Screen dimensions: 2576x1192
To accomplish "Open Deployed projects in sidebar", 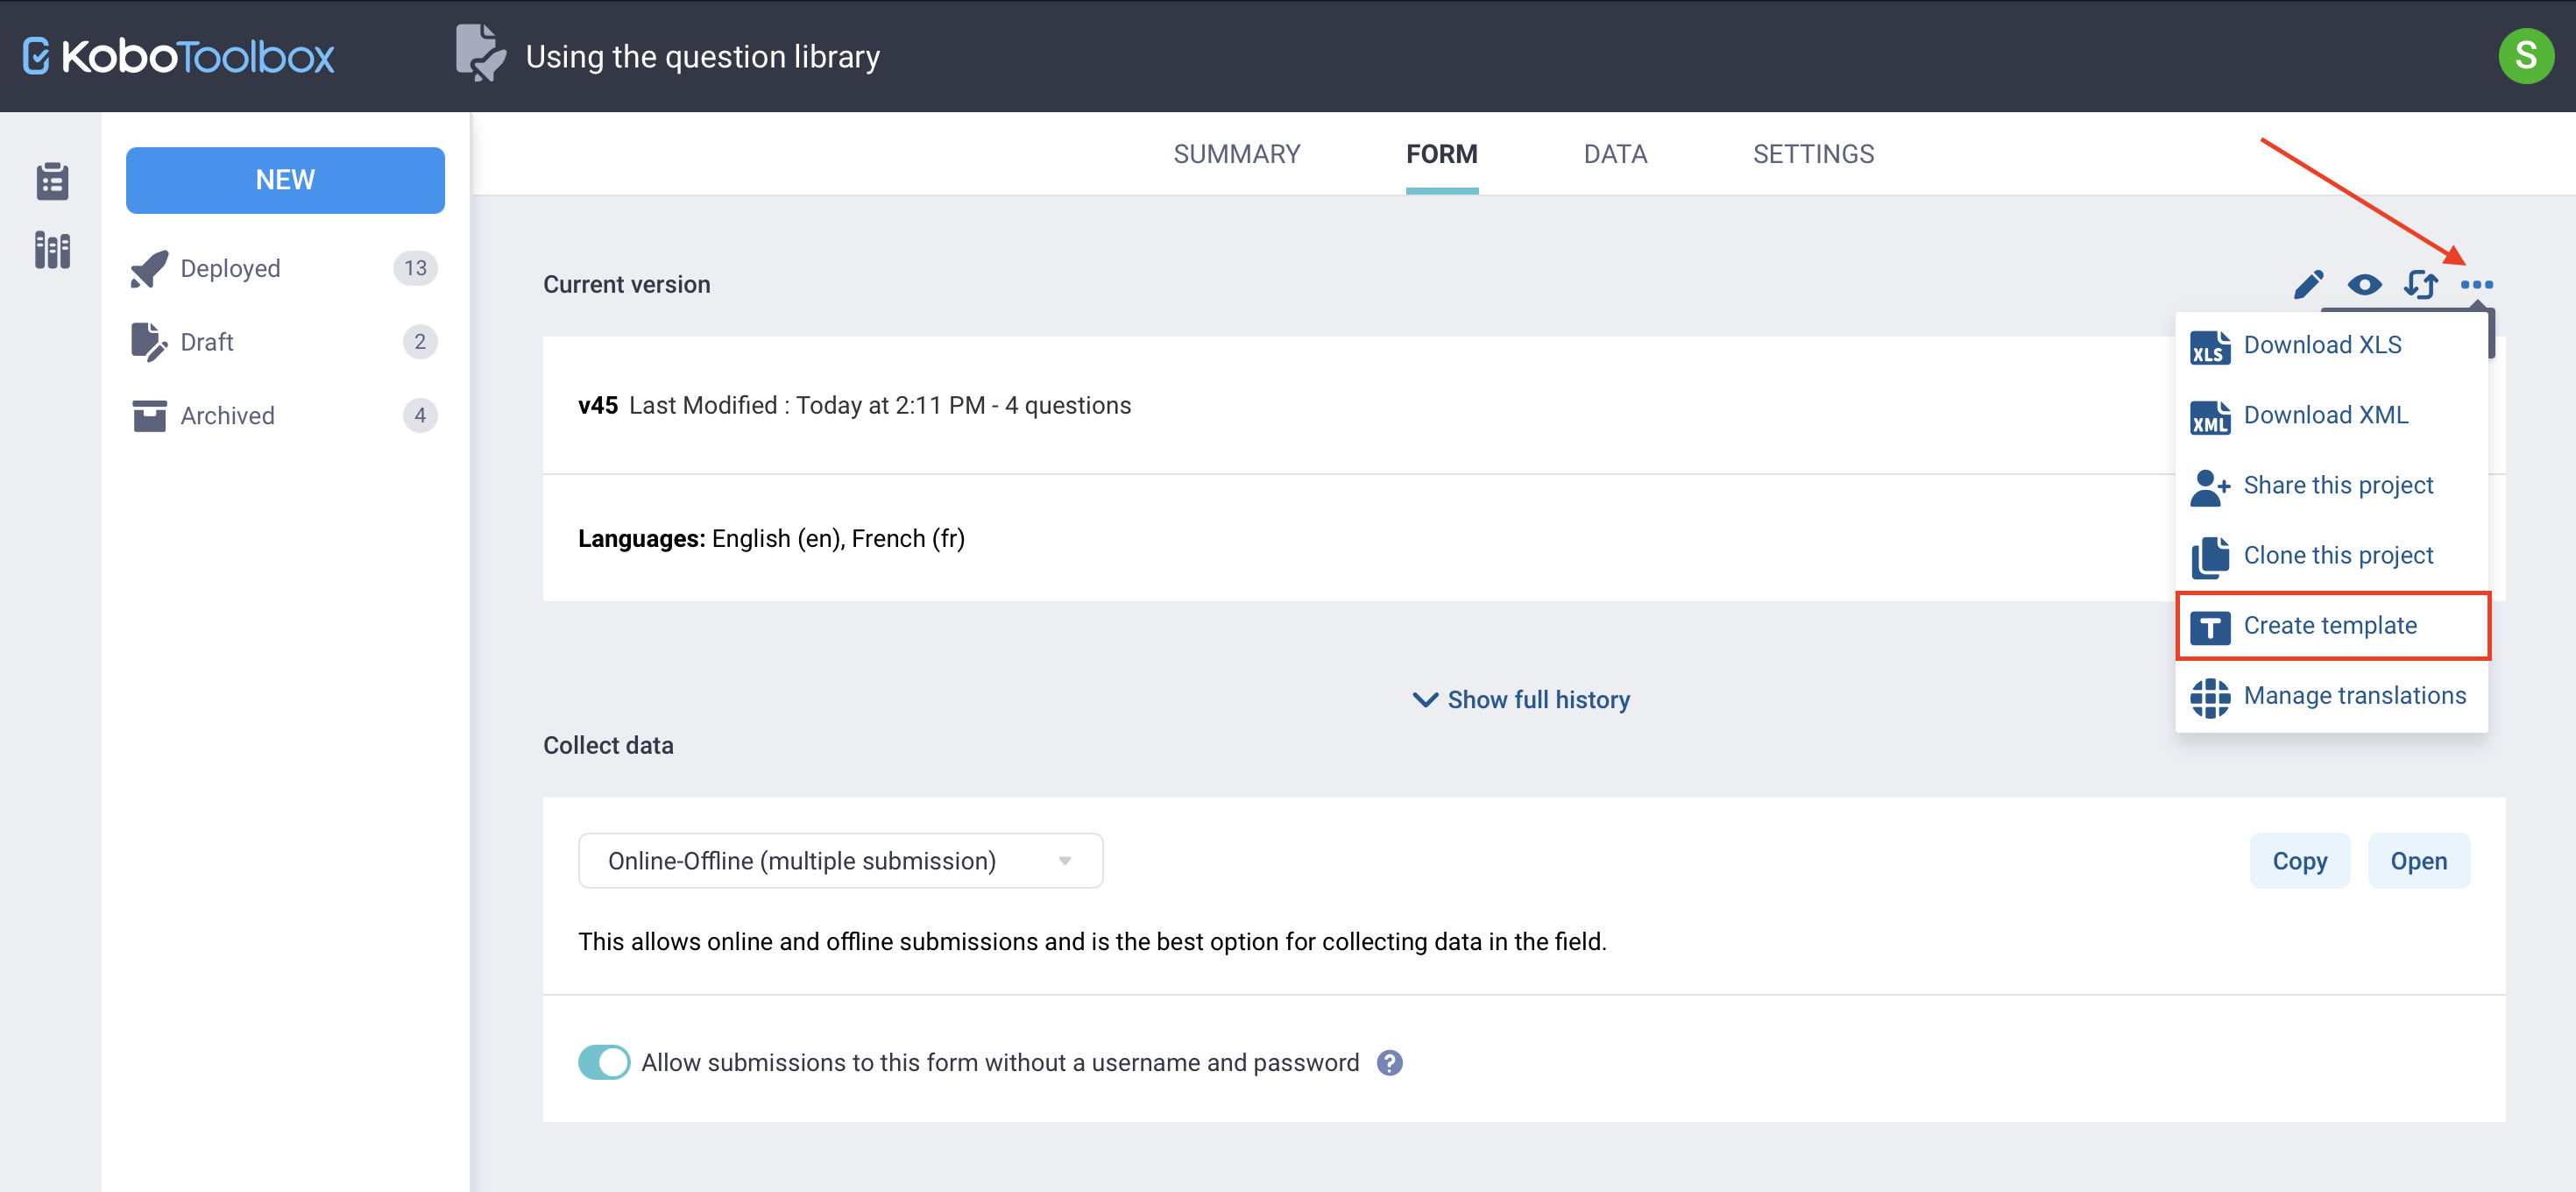I will [x=230, y=268].
